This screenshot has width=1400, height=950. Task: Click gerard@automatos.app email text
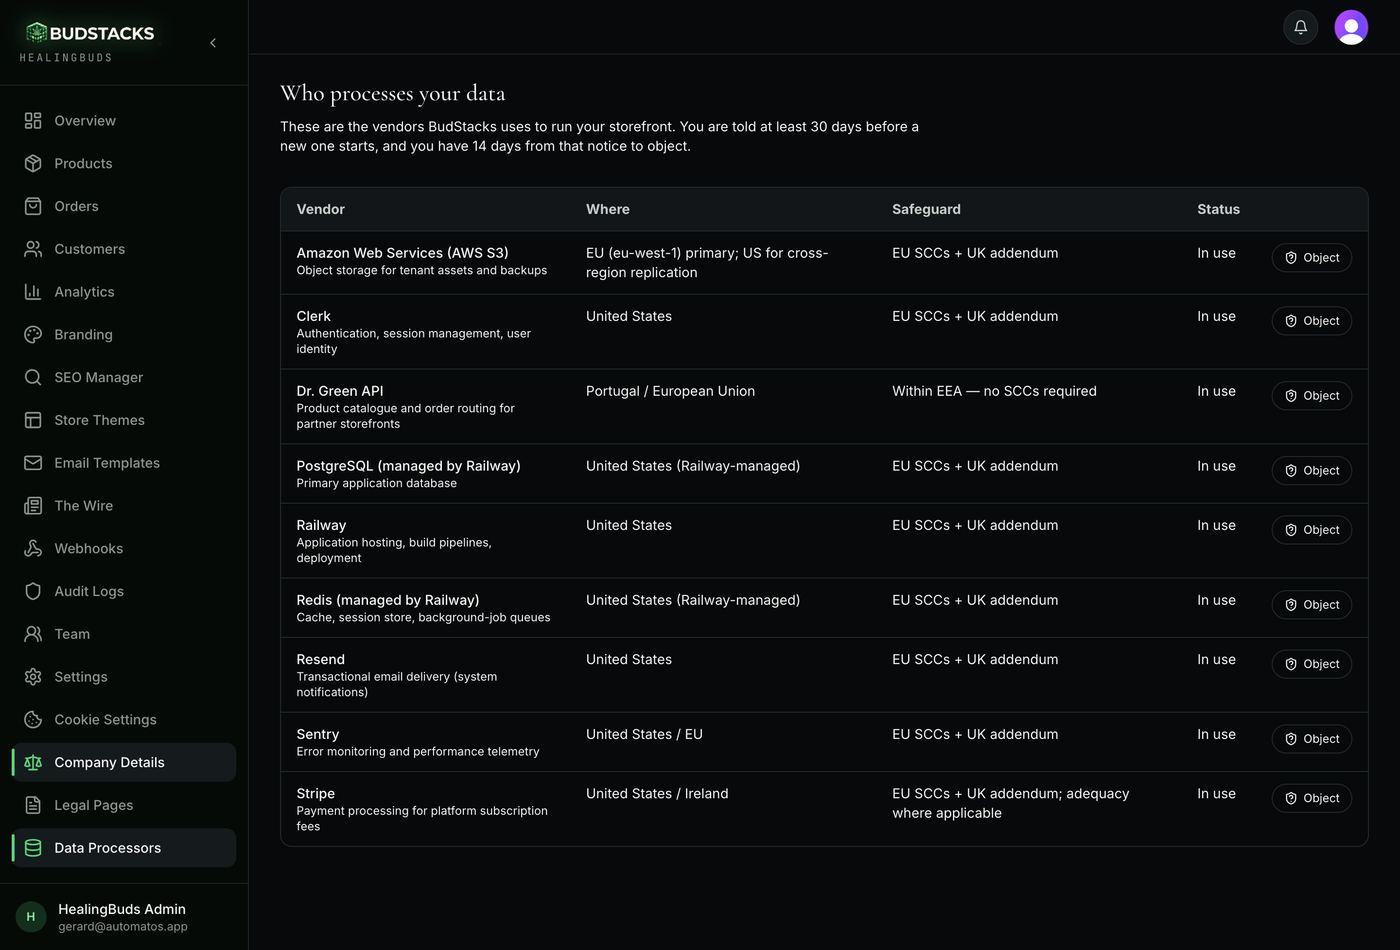[x=123, y=927]
